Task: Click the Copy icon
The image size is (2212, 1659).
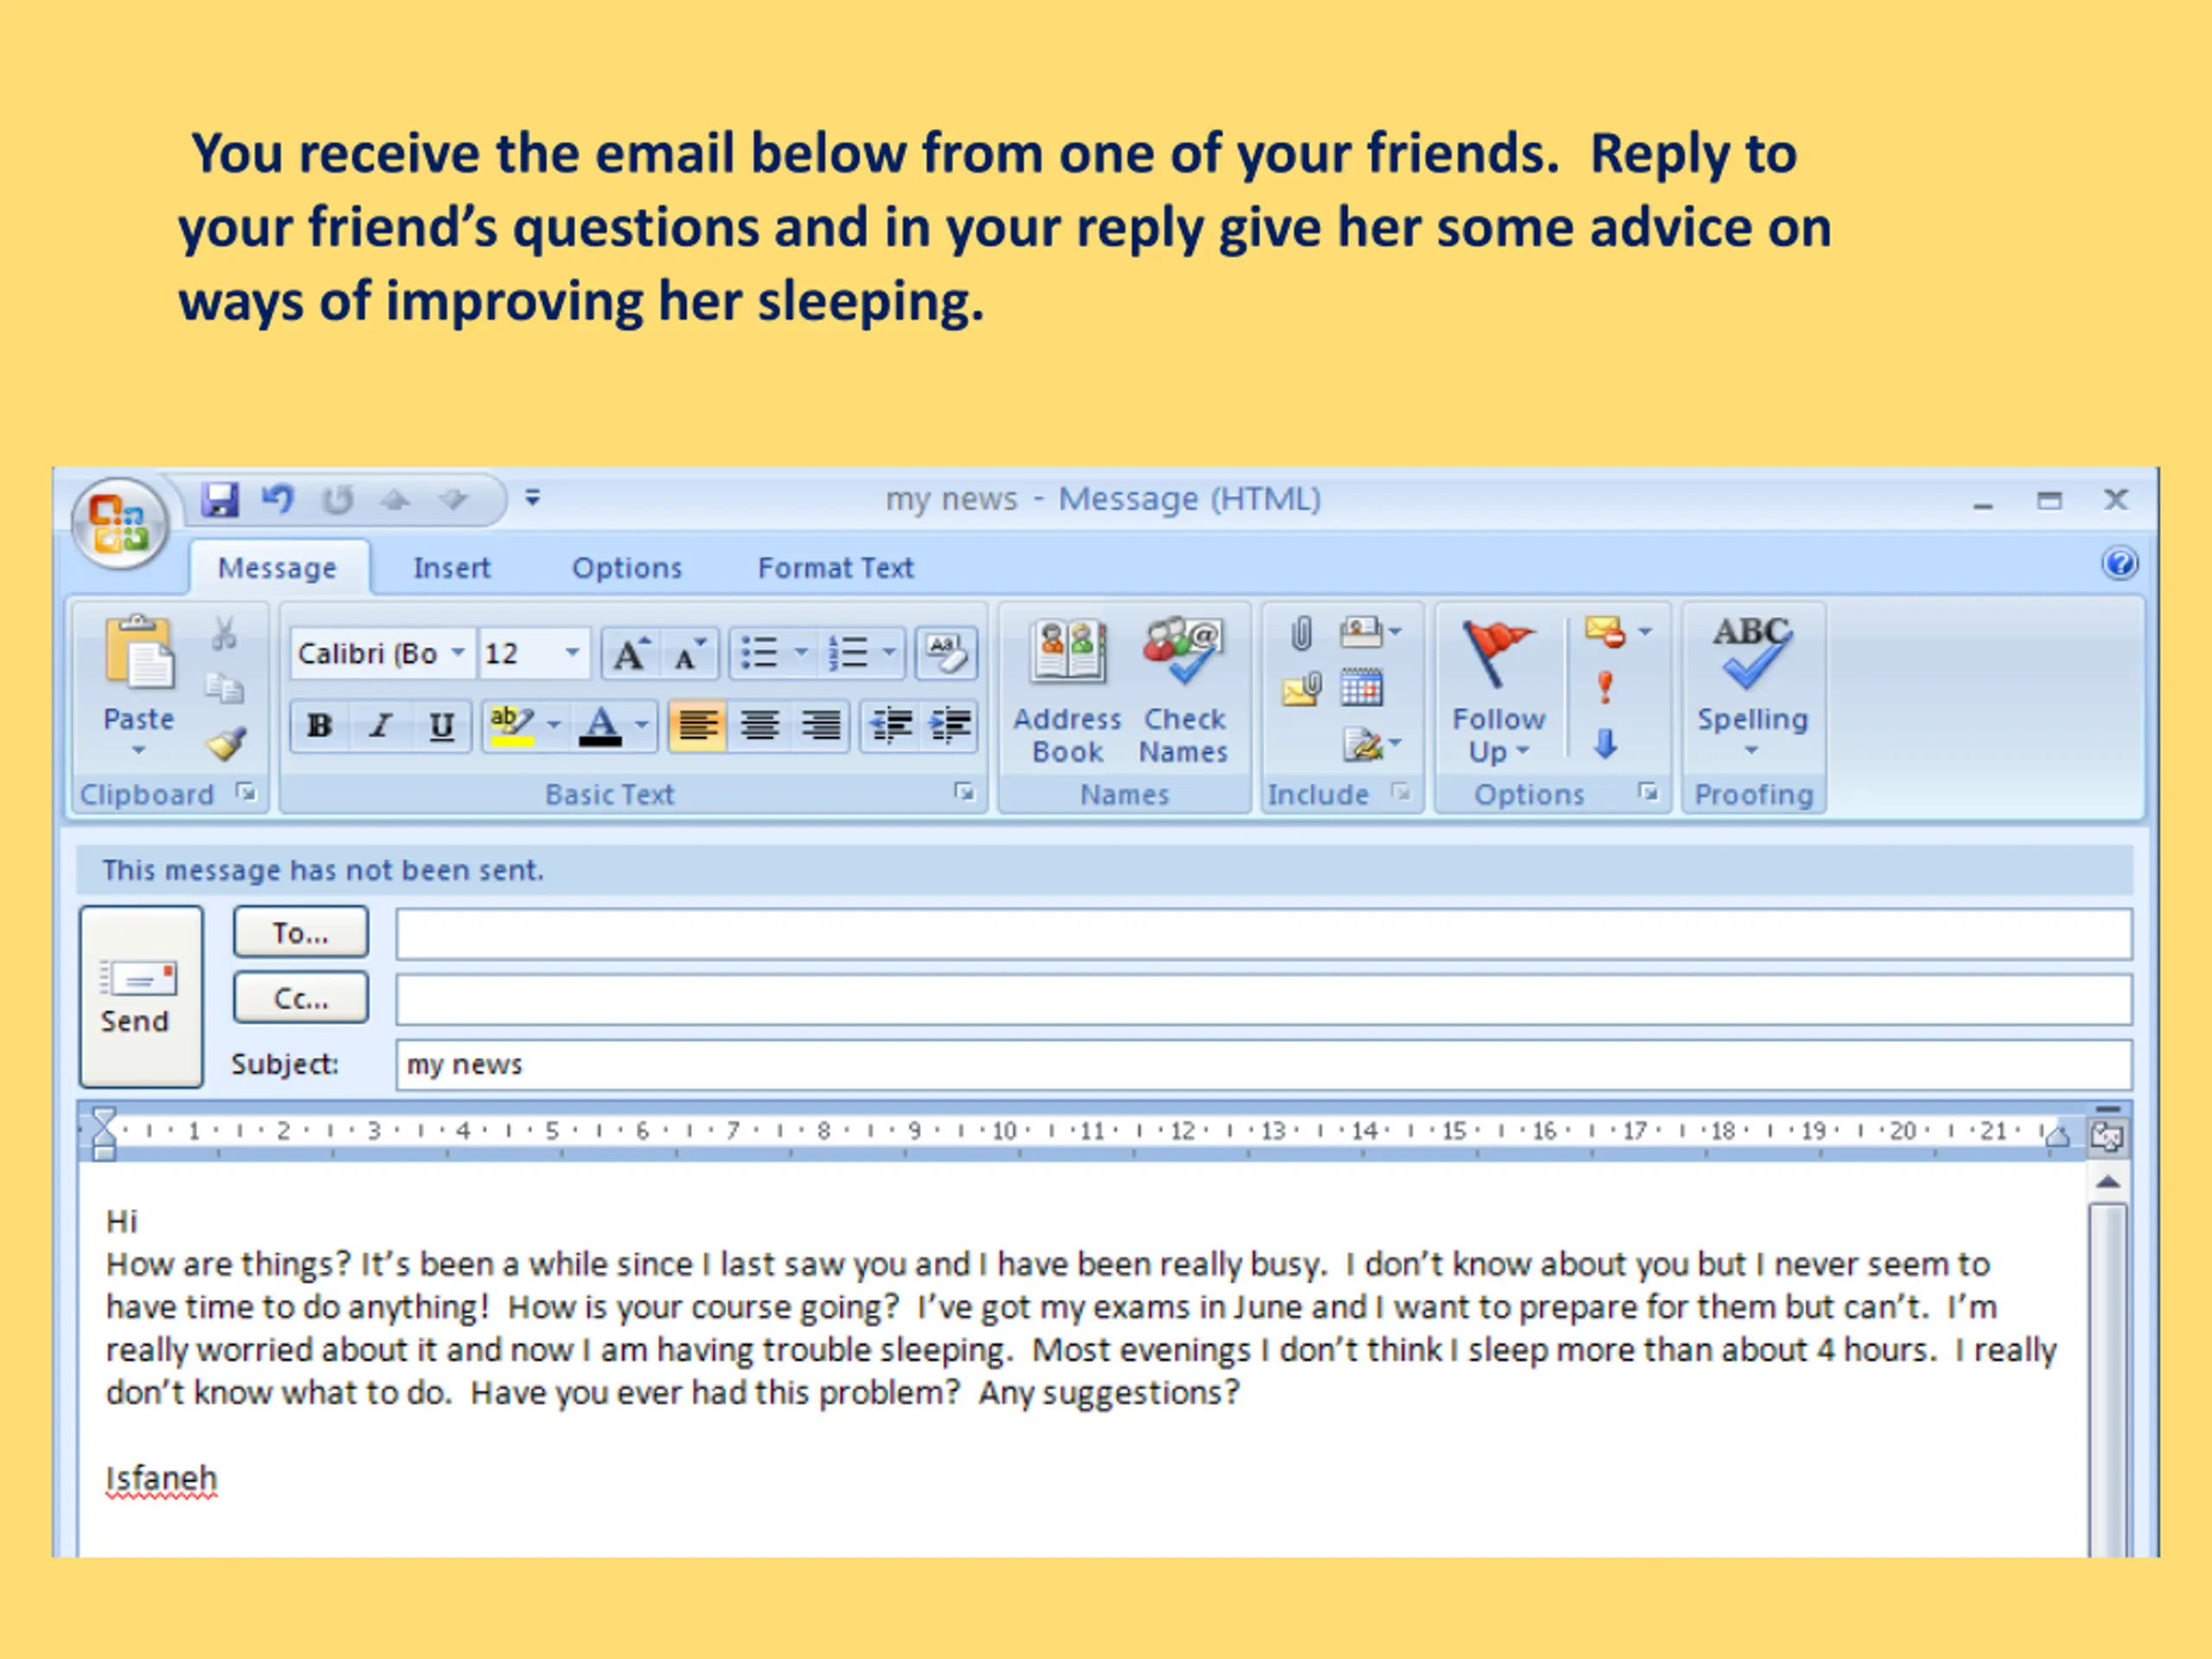Action: pyautogui.click(x=225, y=688)
